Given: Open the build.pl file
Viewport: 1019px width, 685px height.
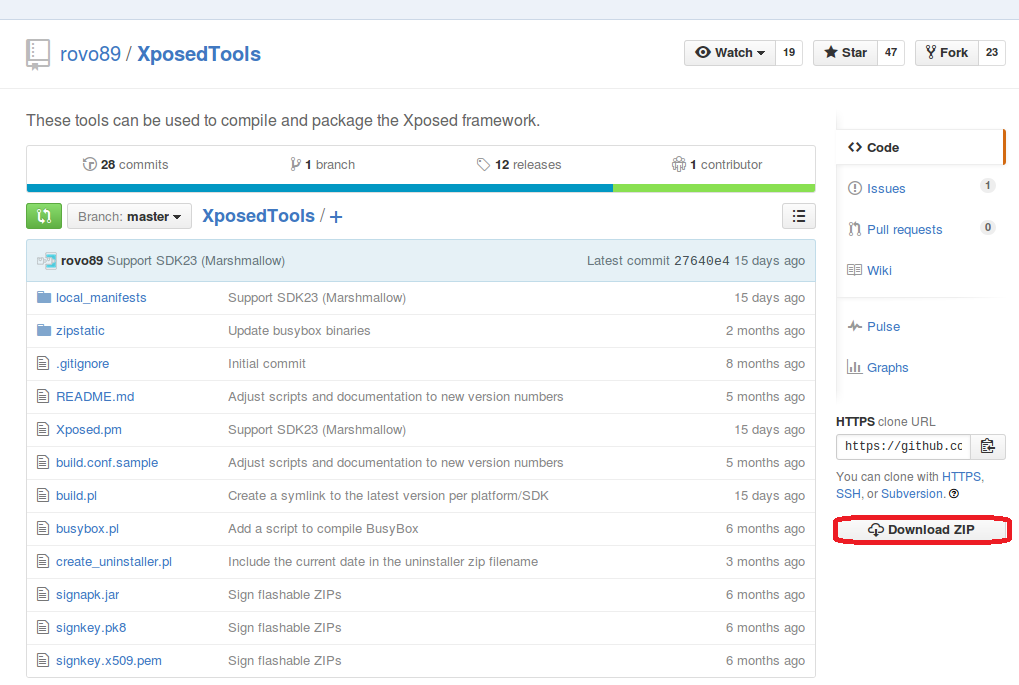Looking at the screenshot, I should coord(77,496).
